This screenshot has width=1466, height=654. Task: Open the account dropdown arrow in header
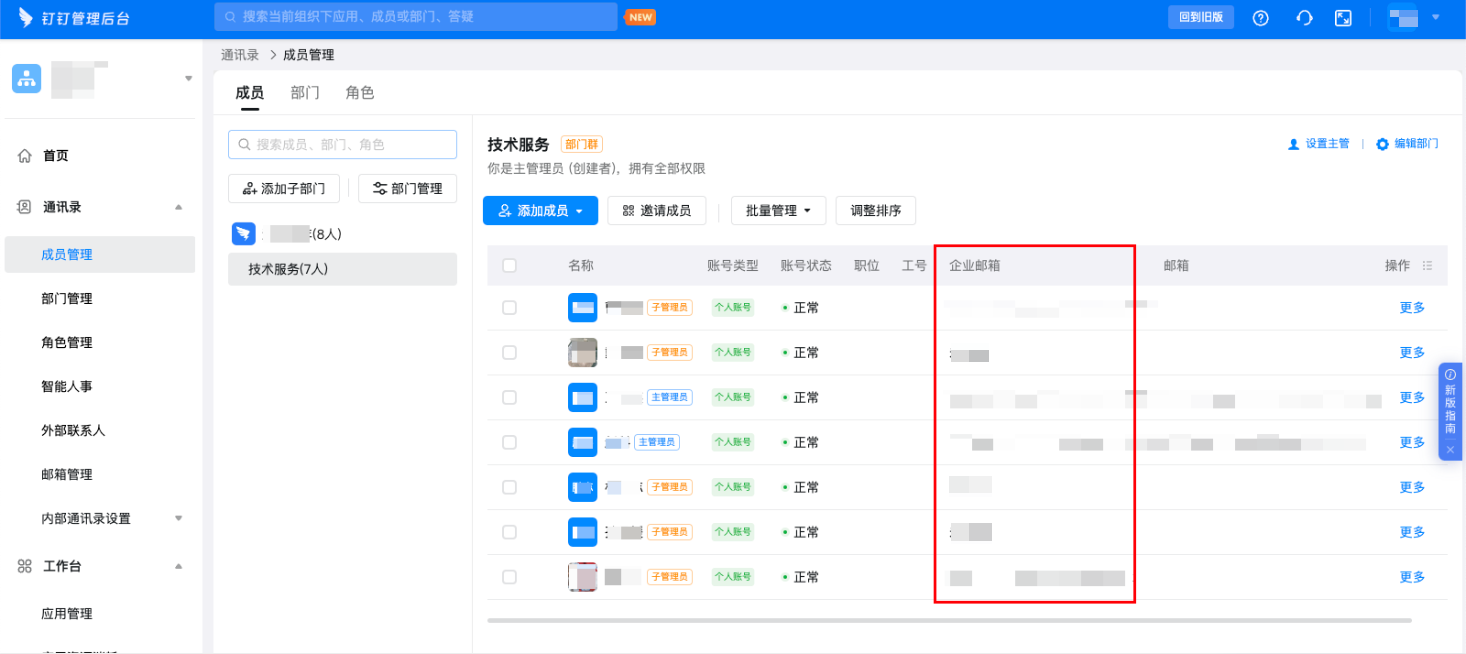(x=1436, y=17)
